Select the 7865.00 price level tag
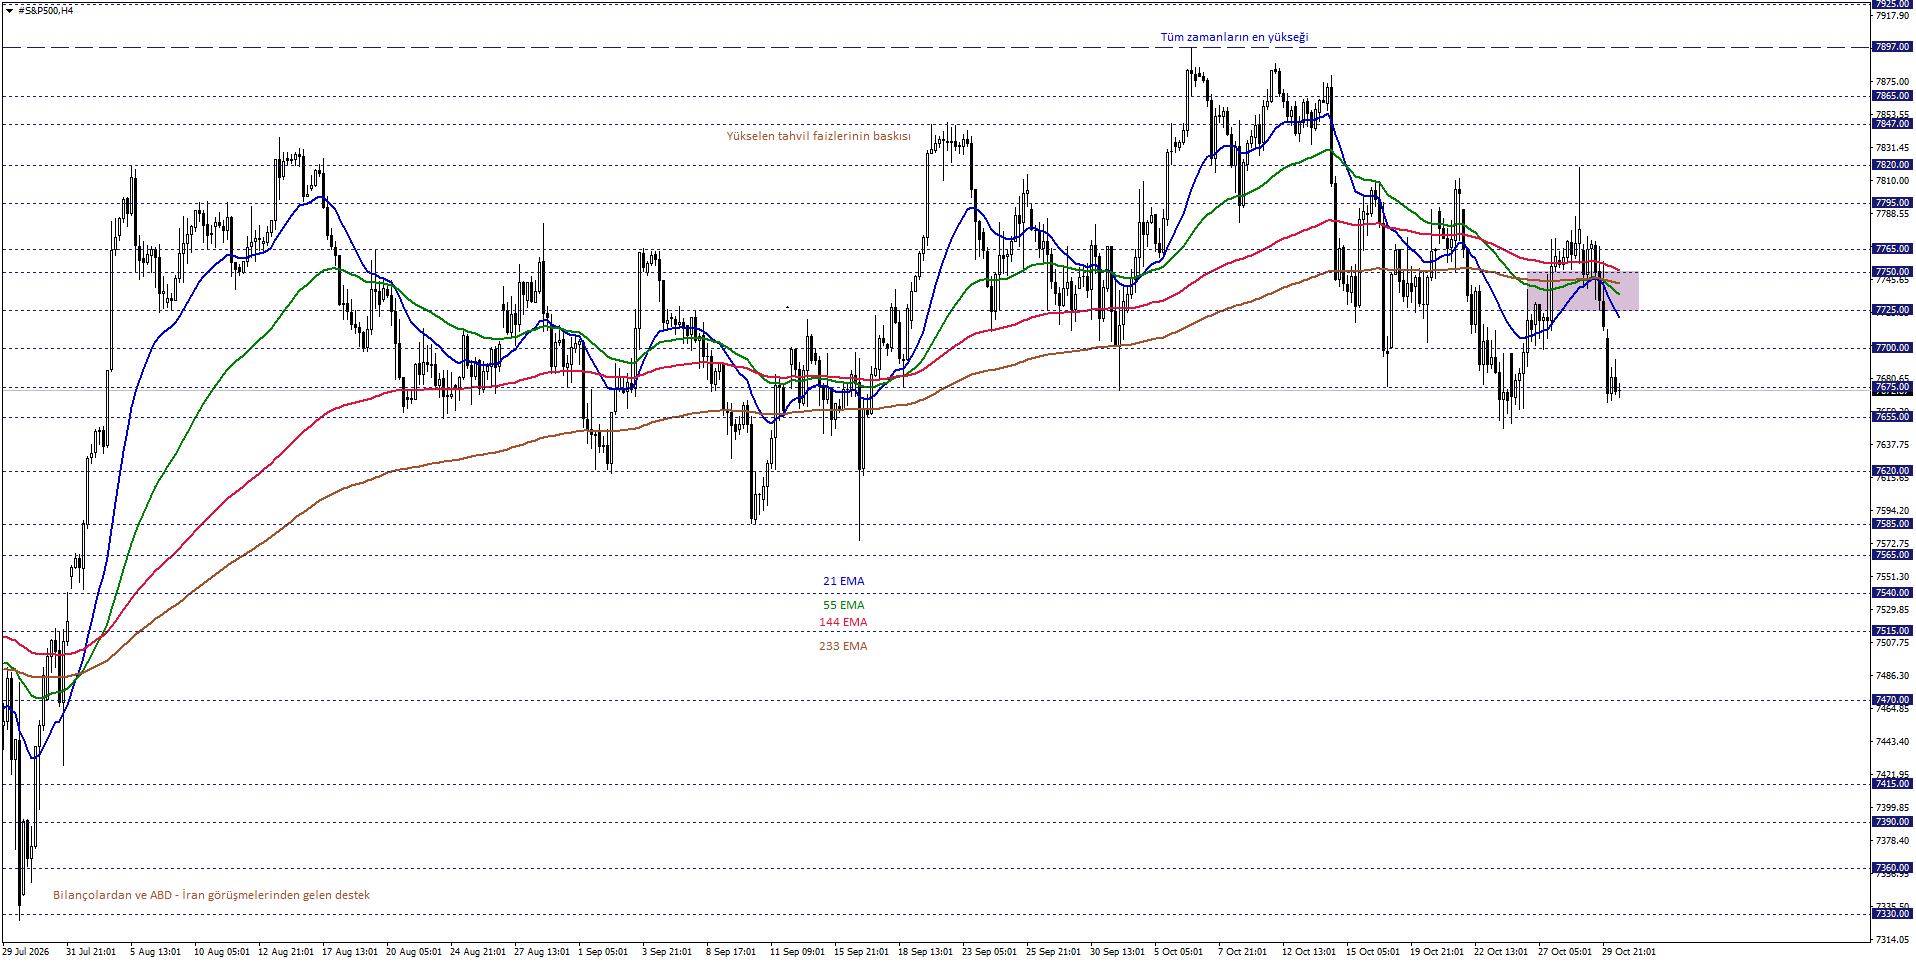The height and width of the screenshot is (963, 1916). click(1892, 96)
